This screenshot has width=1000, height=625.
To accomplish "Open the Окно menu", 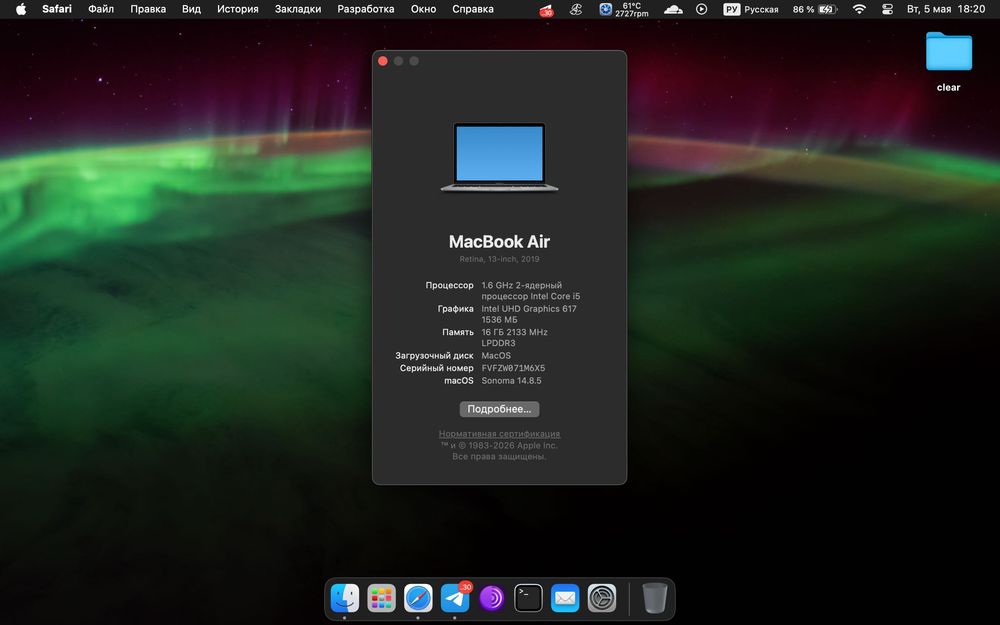I will click(x=423, y=9).
